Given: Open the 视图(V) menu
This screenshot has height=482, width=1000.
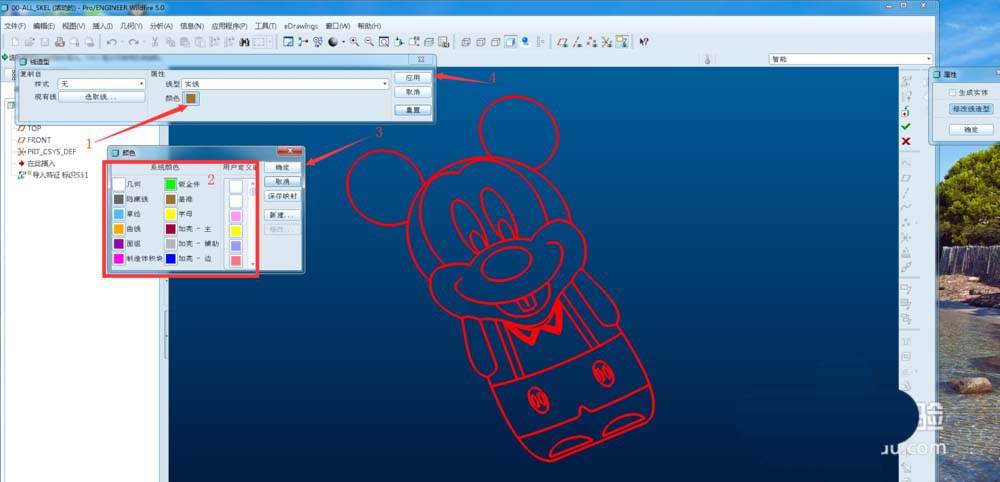Looking at the screenshot, I should coord(73,26).
